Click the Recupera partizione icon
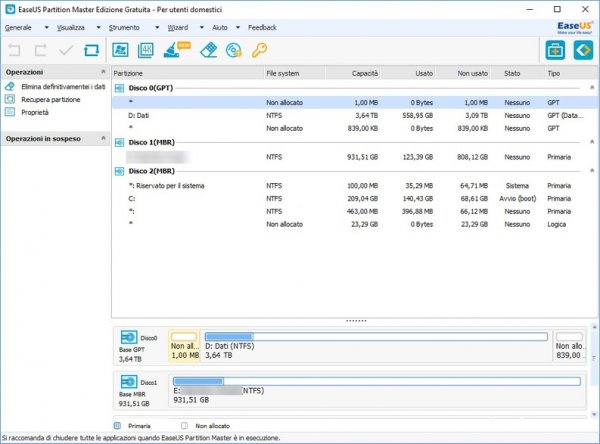Viewport: 600px width, 444px height. pyautogui.click(x=10, y=100)
